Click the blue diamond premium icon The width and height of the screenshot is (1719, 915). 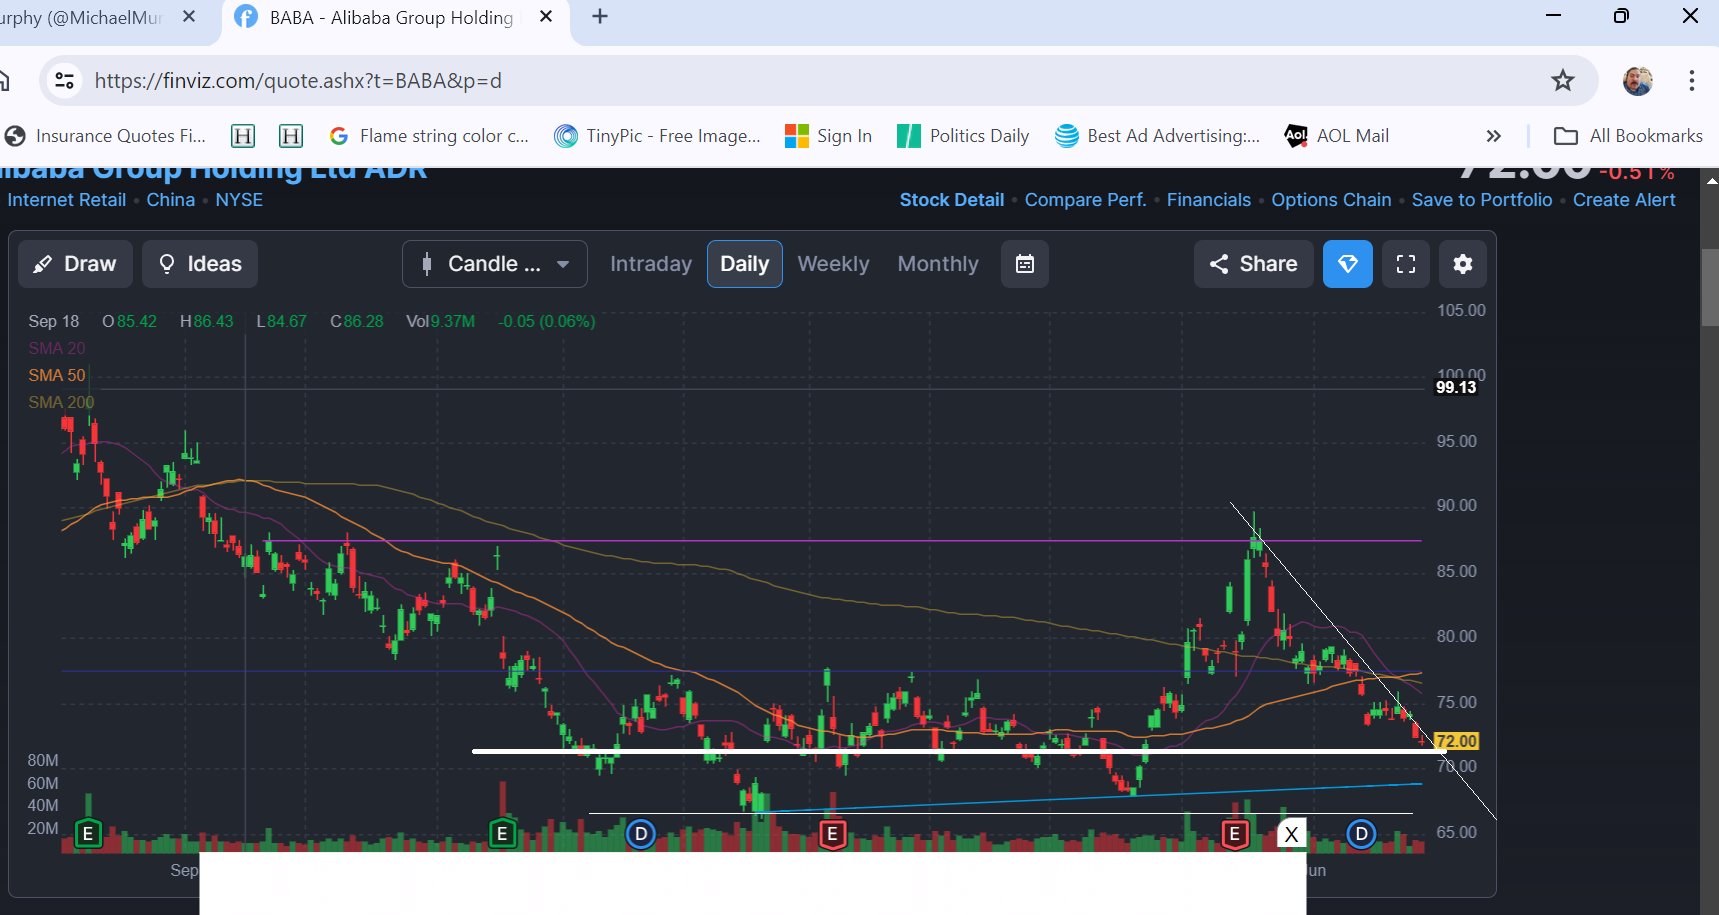tap(1348, 264)
